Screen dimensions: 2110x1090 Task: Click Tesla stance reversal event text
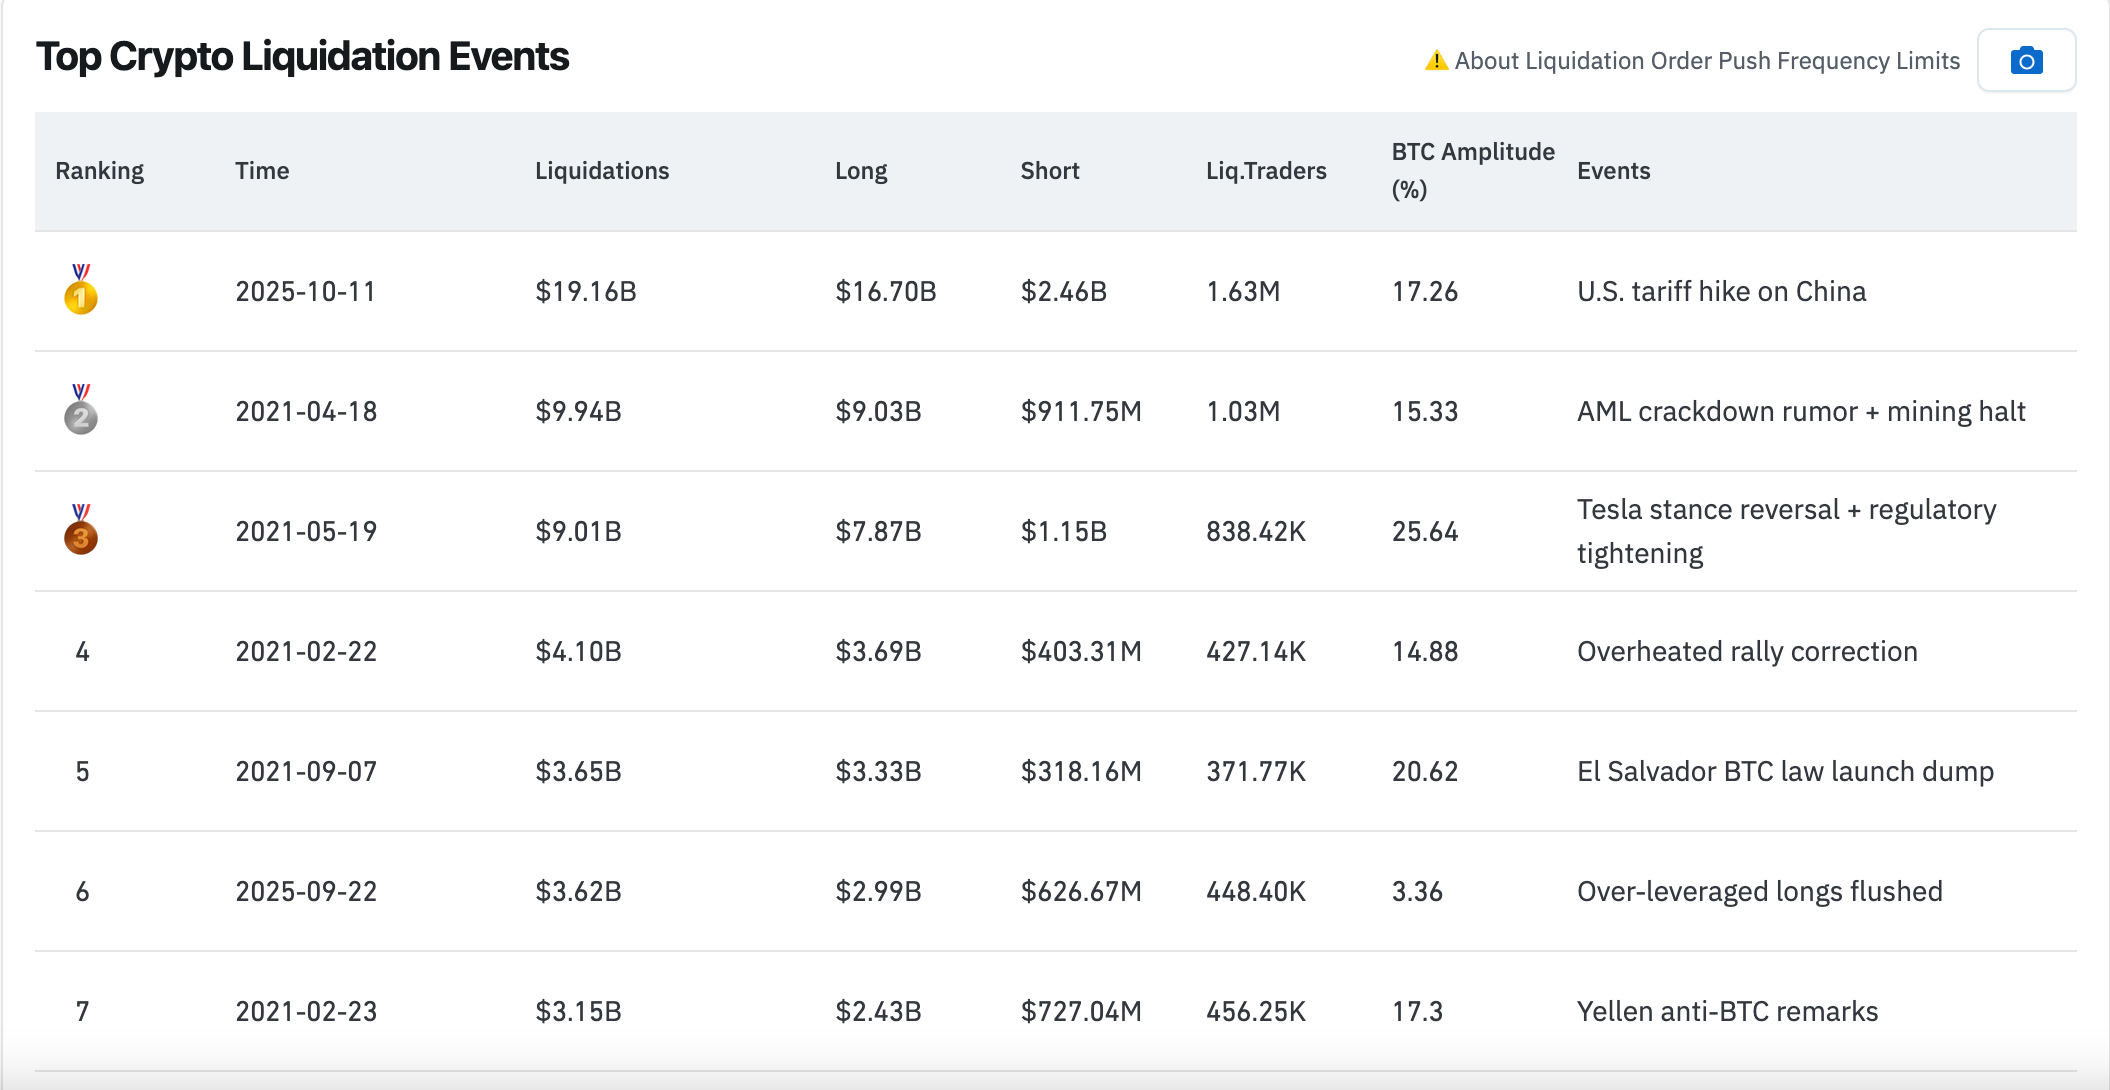[x=1787, y=531]
